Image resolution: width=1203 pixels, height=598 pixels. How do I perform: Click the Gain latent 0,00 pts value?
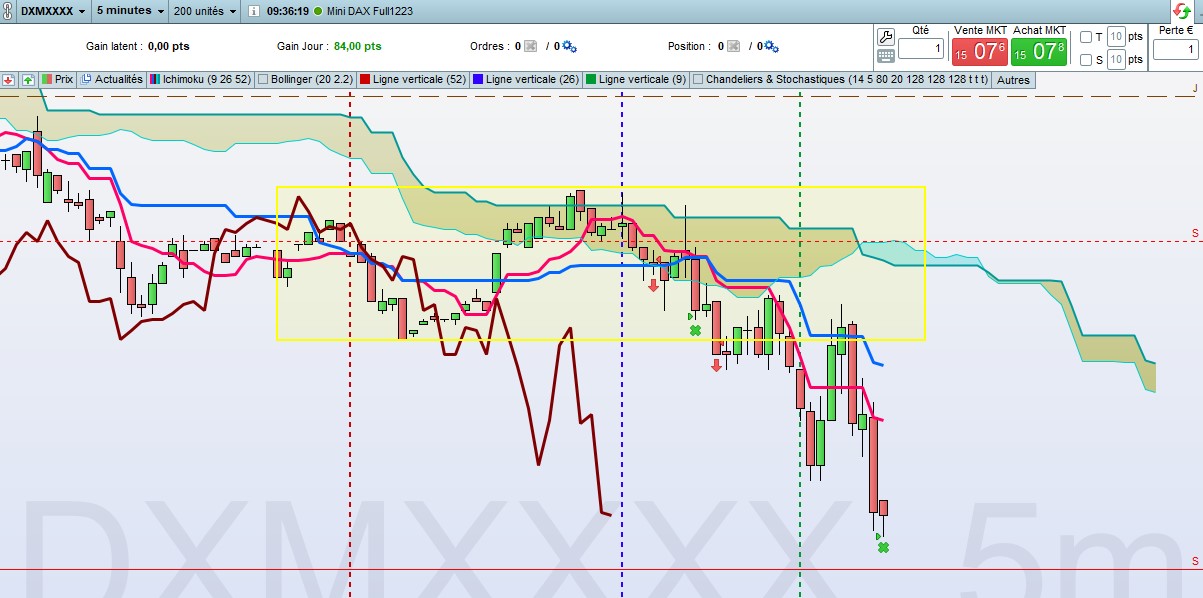[168, 46]
